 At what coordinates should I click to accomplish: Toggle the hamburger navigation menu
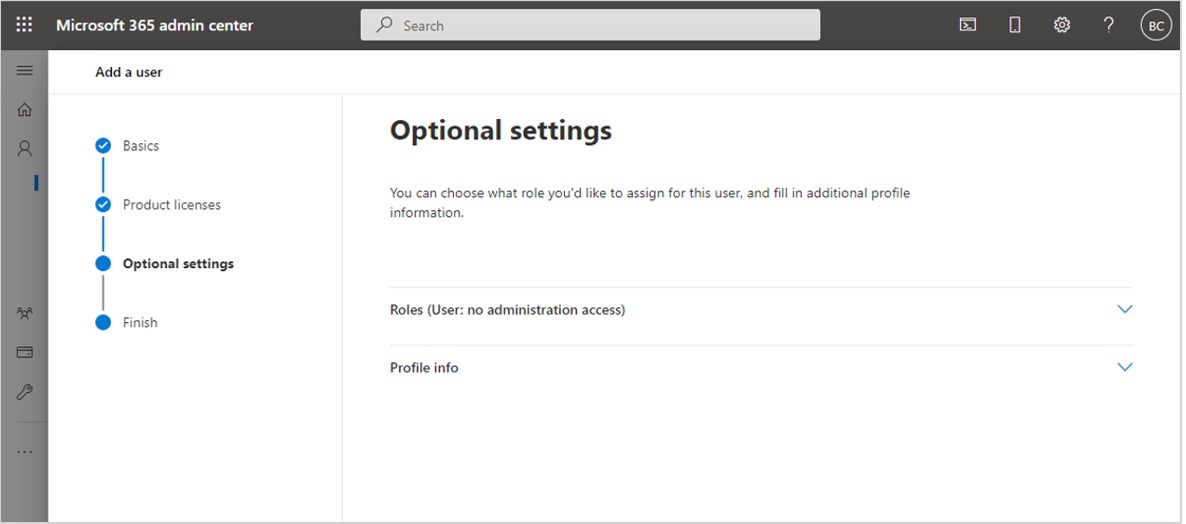tap(24, 70)
